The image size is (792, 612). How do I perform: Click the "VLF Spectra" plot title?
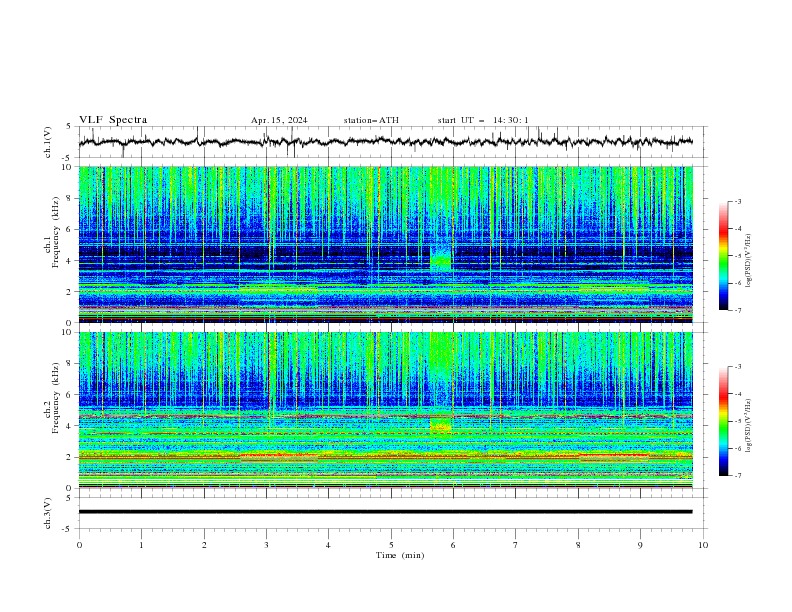(x=113, y=120)
